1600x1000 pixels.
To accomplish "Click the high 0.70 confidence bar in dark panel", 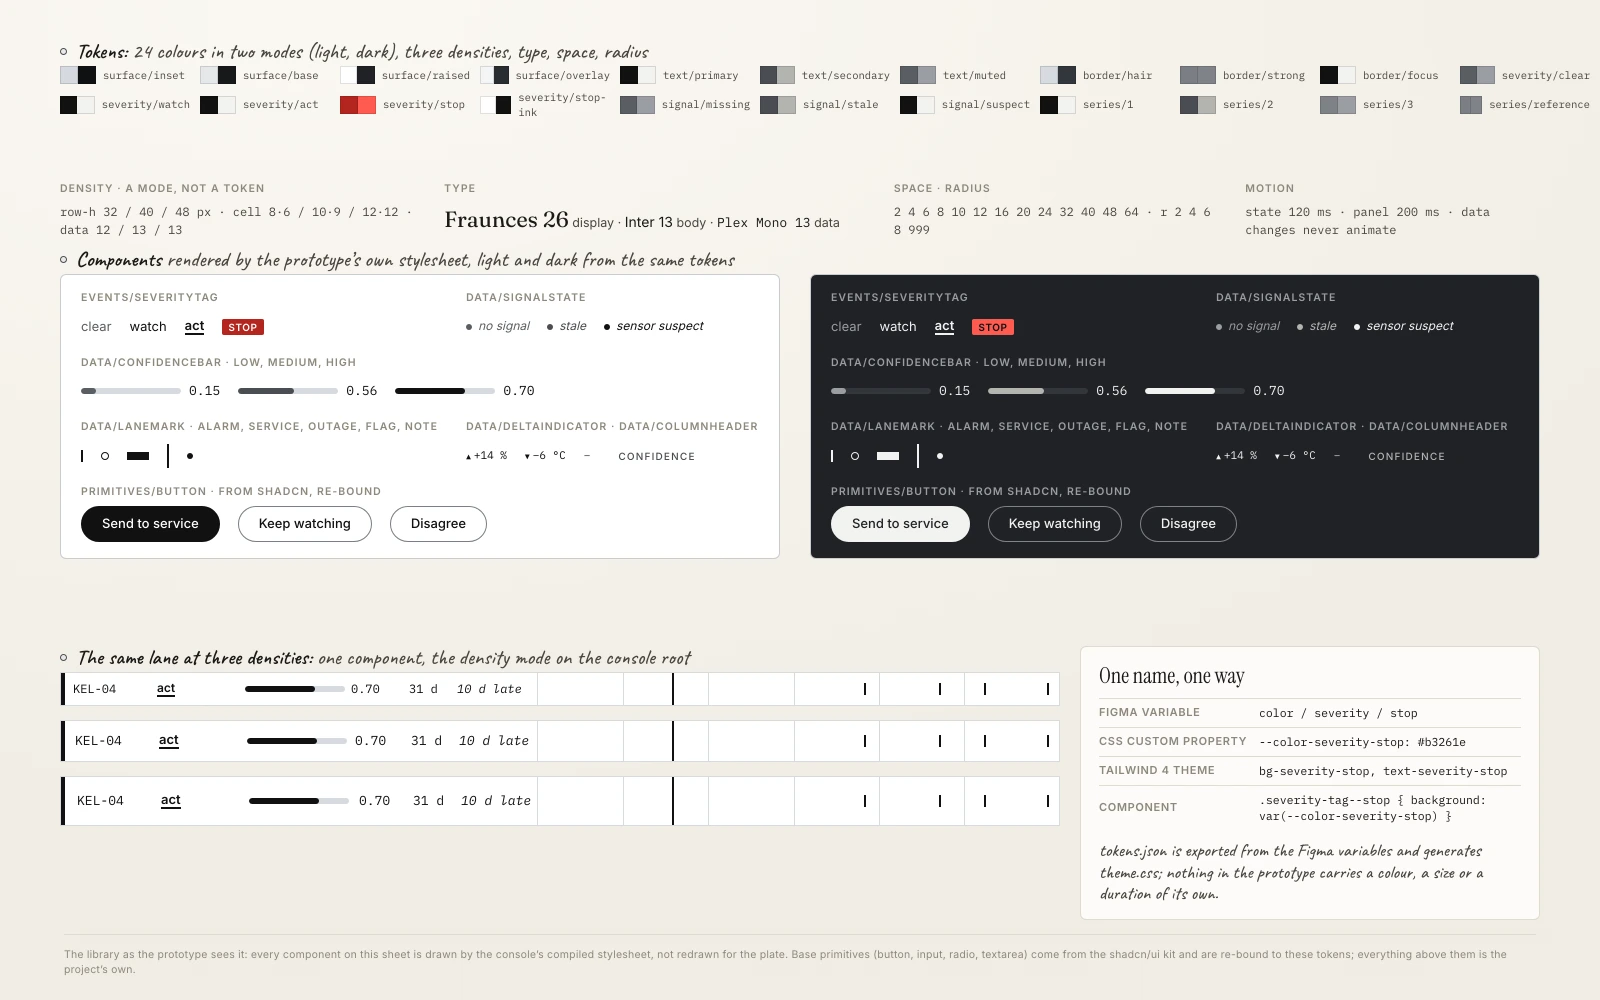I will tap(1195, 391).
